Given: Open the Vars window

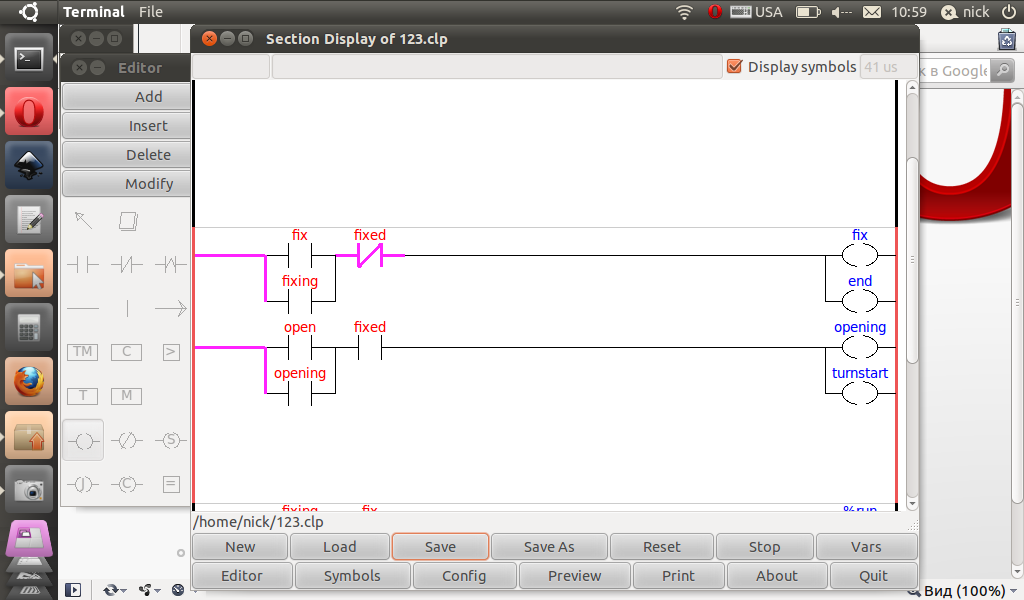Looking at the screenshot, I should click(x=866, y=547).
